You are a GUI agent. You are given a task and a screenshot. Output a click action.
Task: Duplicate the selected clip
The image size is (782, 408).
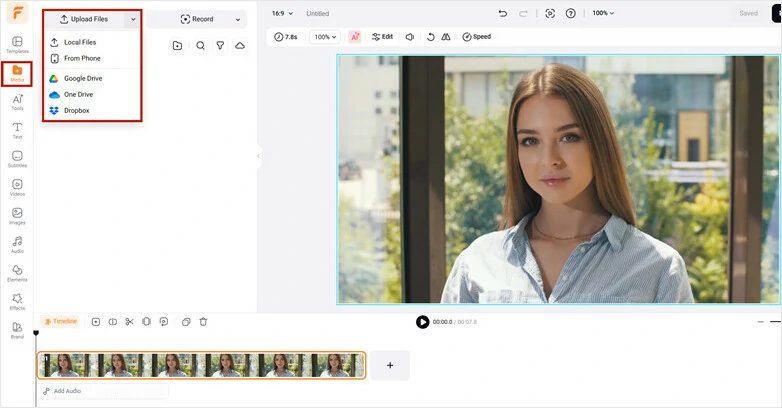(x=186, y=322)
